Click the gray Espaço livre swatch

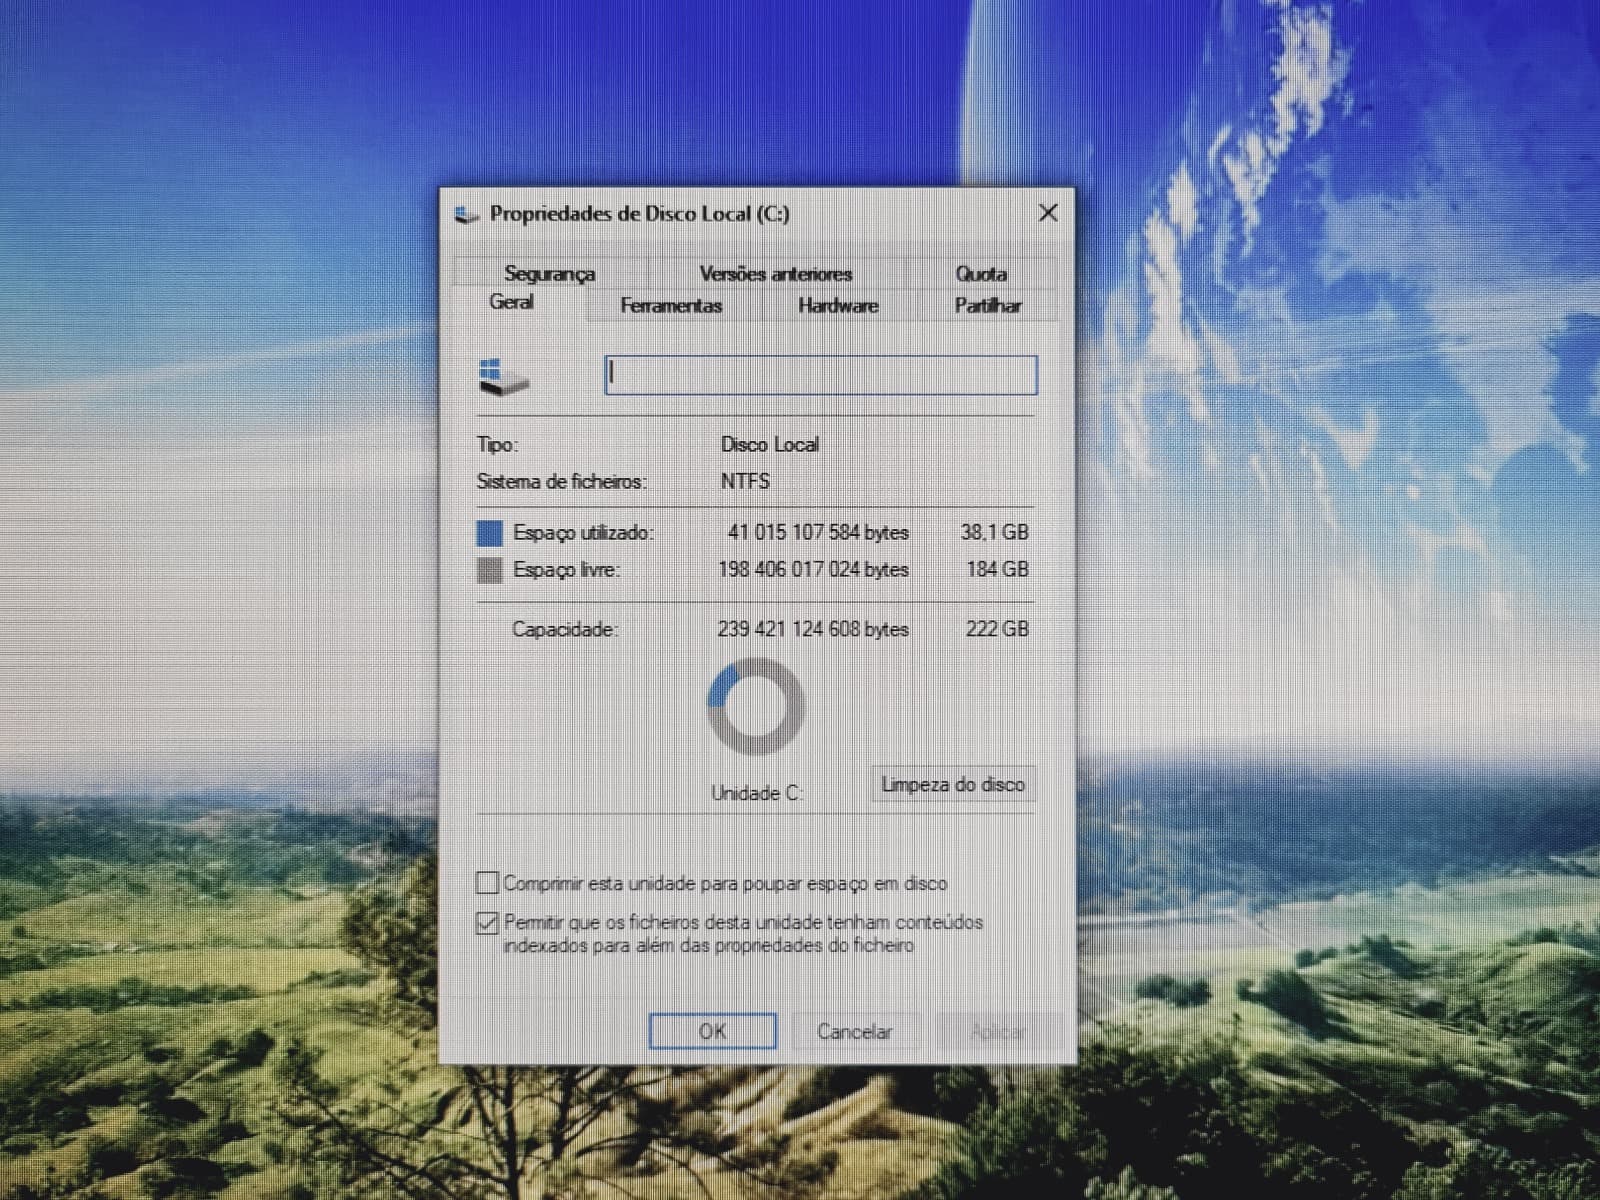pyautogui.click(x=489, y=570)
